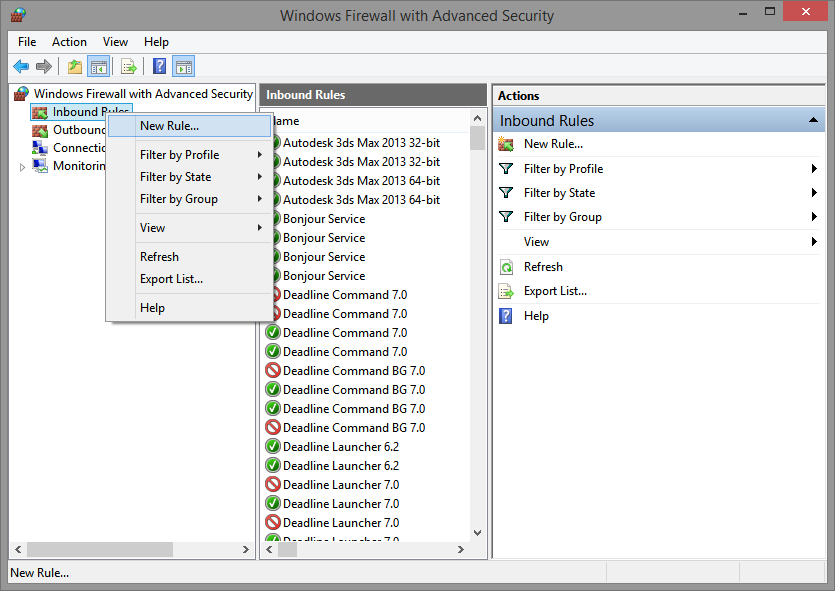Click the rules list vertical scrollbar down arrow
Screen dimensions: 835x591
(477, 534)
